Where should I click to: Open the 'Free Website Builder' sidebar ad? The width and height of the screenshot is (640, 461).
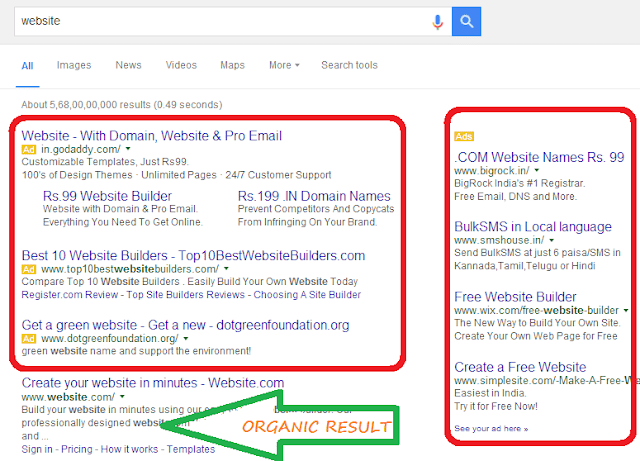click(x=515, y=297)
